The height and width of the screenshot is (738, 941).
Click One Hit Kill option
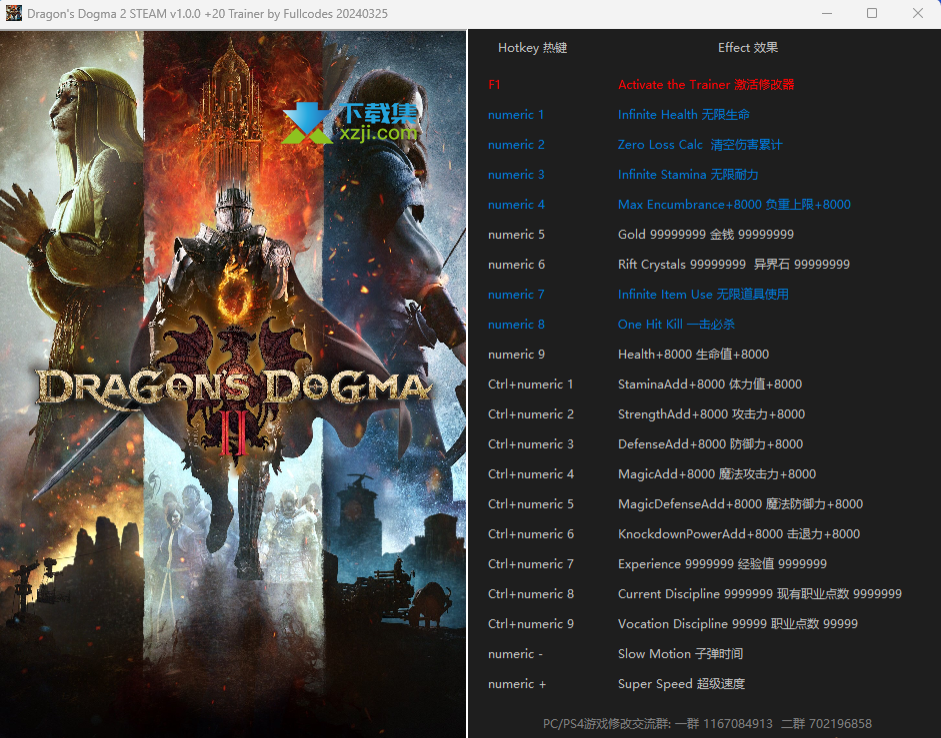[x=676, y=325]
